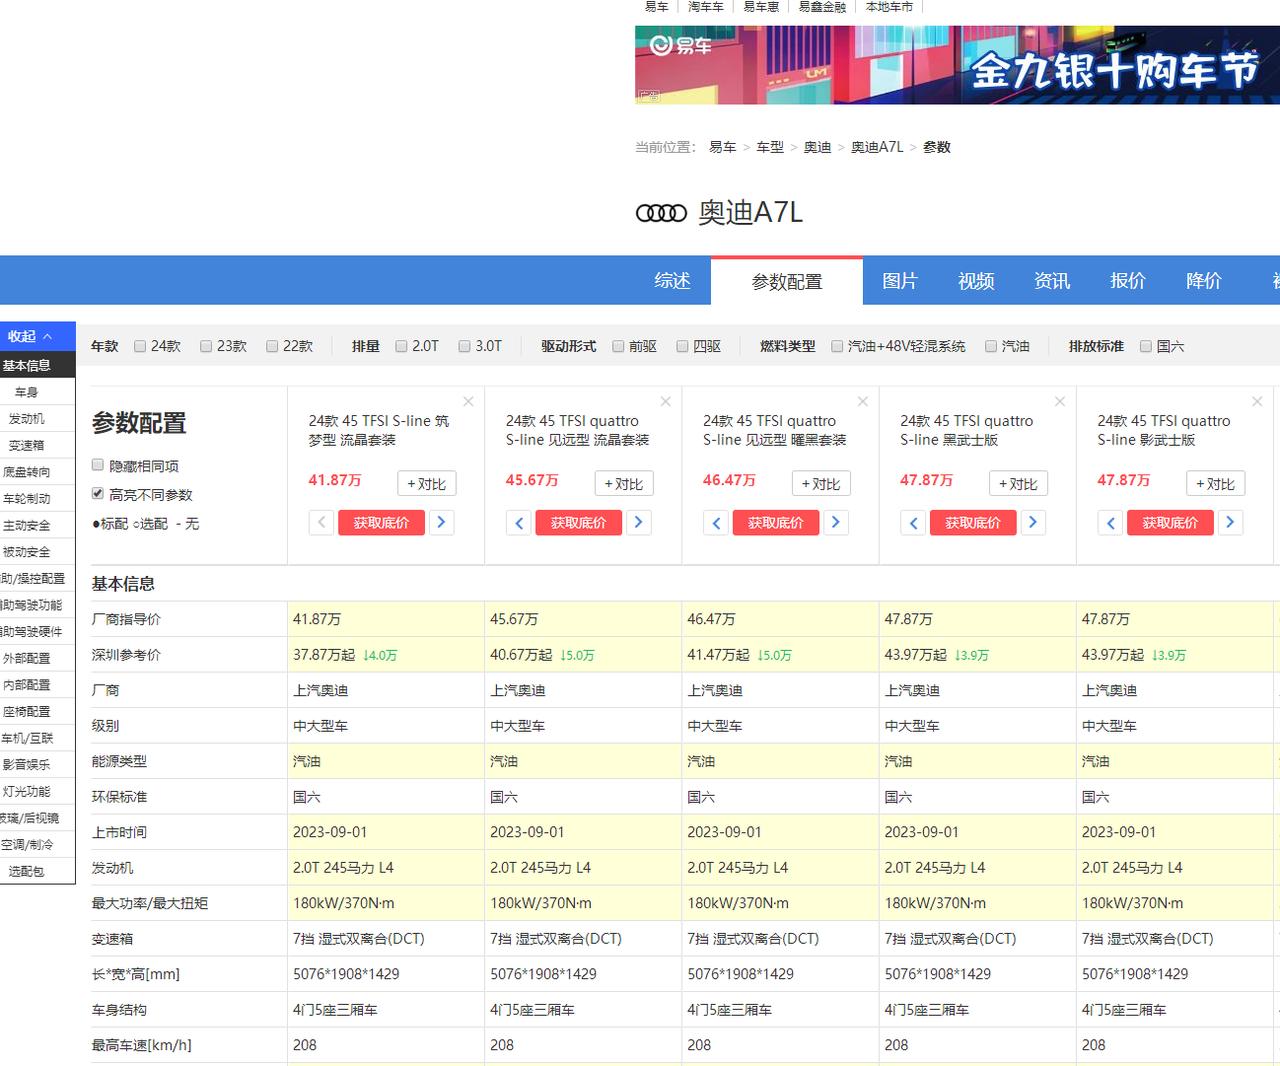Screen dimensions: 1280x1066
Task: Open 易鑫金融 top navigation link
Action: (x=822, y=7)
